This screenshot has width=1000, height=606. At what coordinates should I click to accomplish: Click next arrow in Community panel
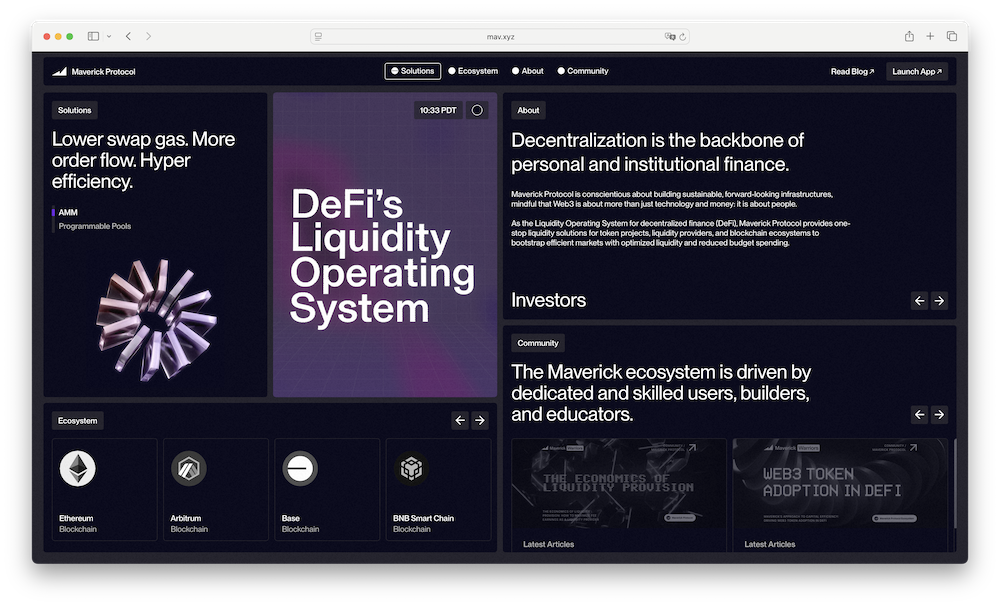pos(939,415)
